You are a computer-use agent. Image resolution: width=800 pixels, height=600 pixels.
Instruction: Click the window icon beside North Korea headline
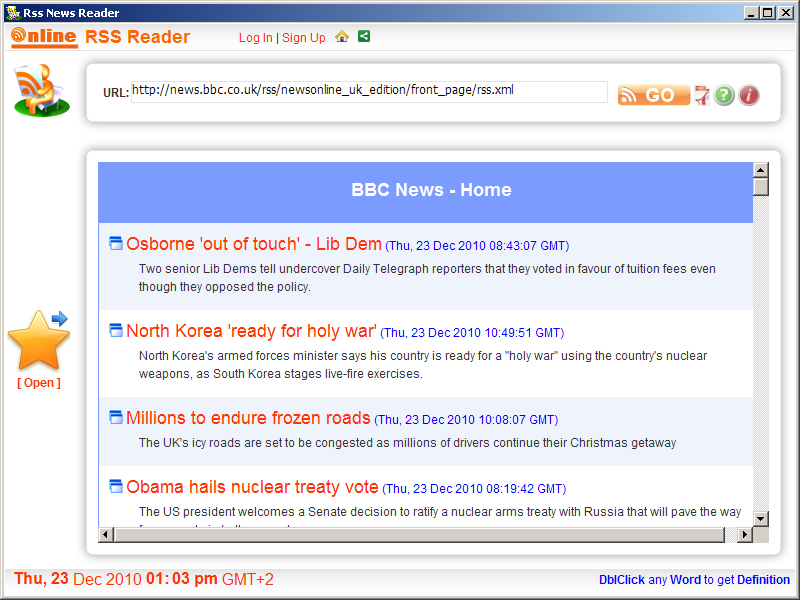tap(116, 331)
